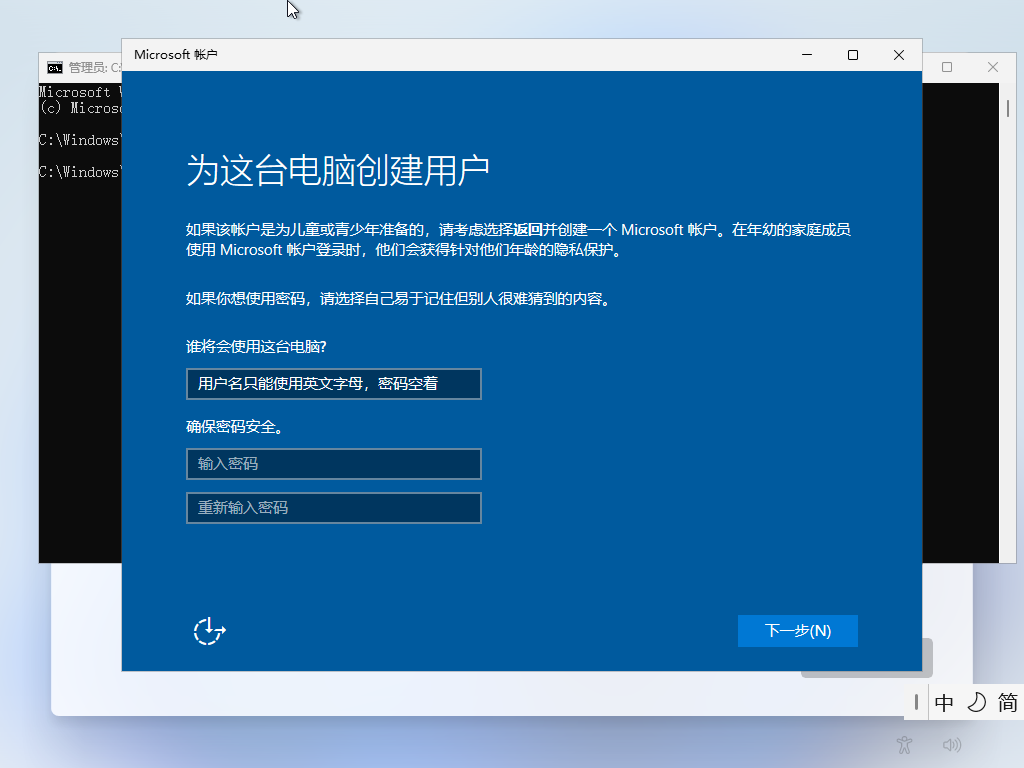
Task: Click the timer skip icon at dialog bottom-left
Action: pyautogui.click(x=208, y=632)
